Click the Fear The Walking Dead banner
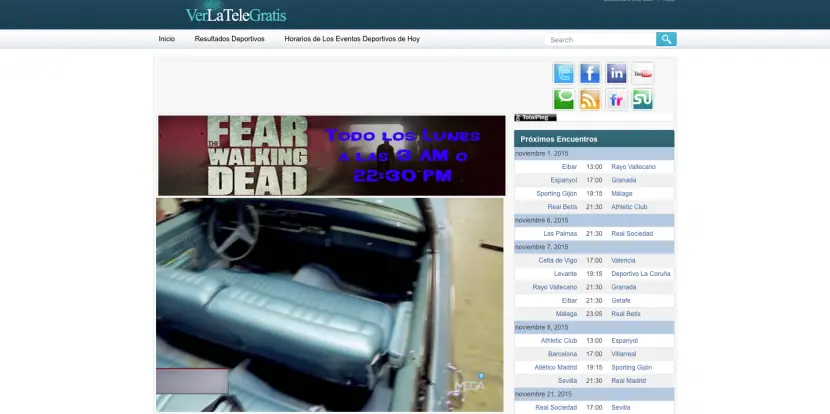Screen dimensions: 830x414 tap(332, 156)
